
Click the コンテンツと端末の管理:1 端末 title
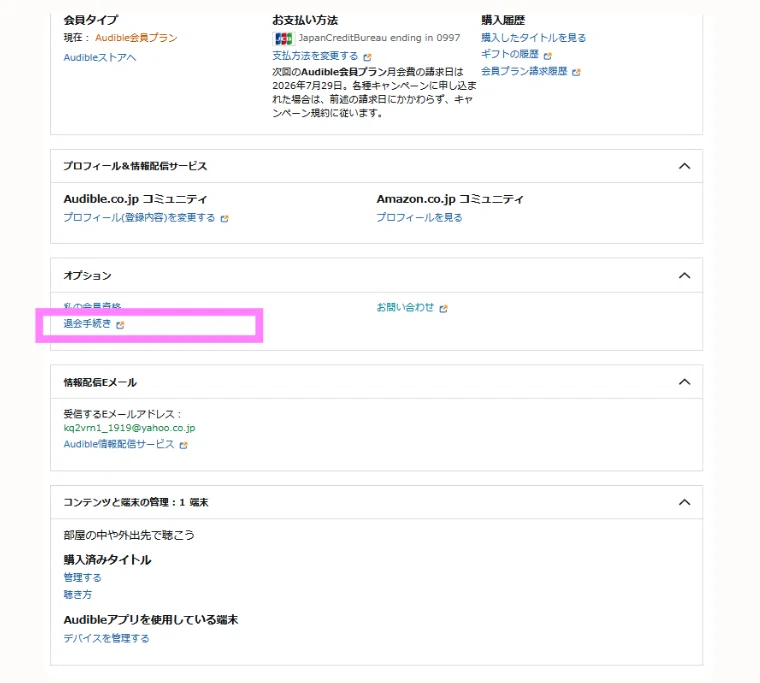(x=136, y=502)
